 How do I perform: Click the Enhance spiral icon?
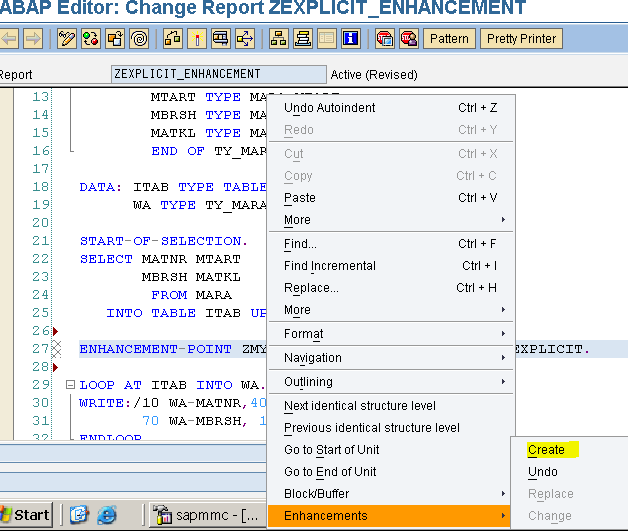tap(139, 39)
